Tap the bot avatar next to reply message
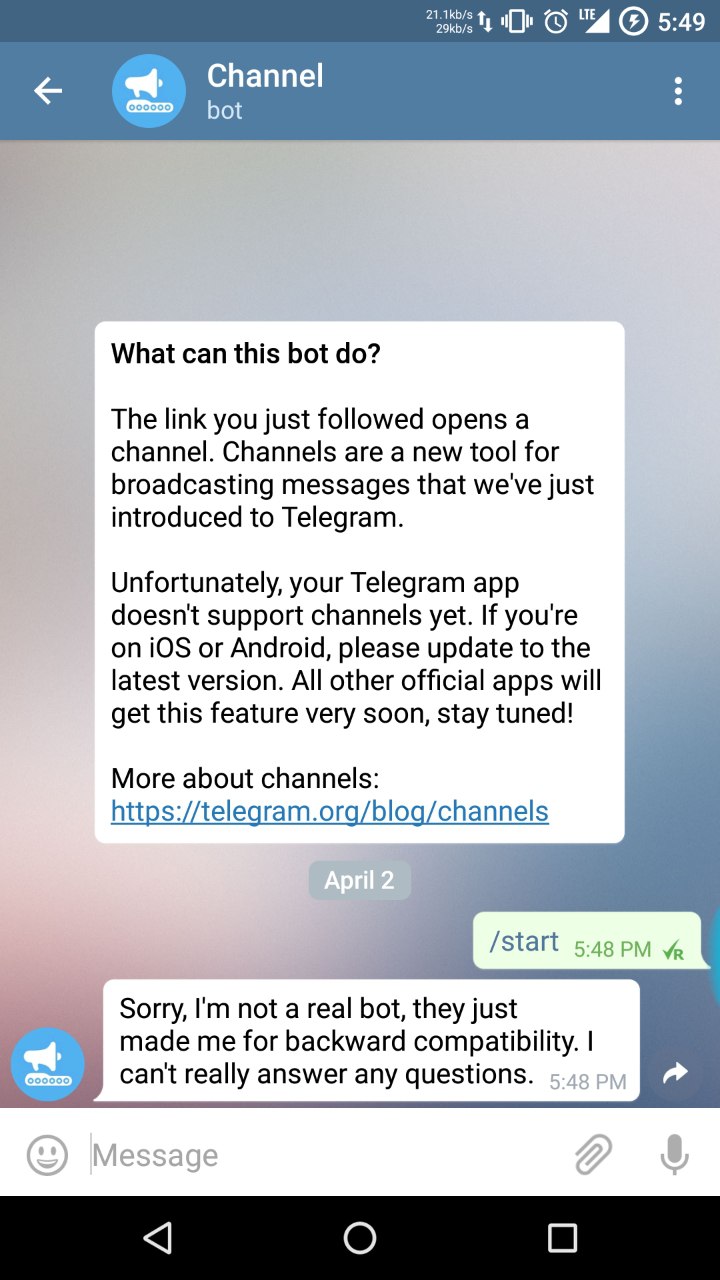The image size is (720, 1280). pos(48,1064)
